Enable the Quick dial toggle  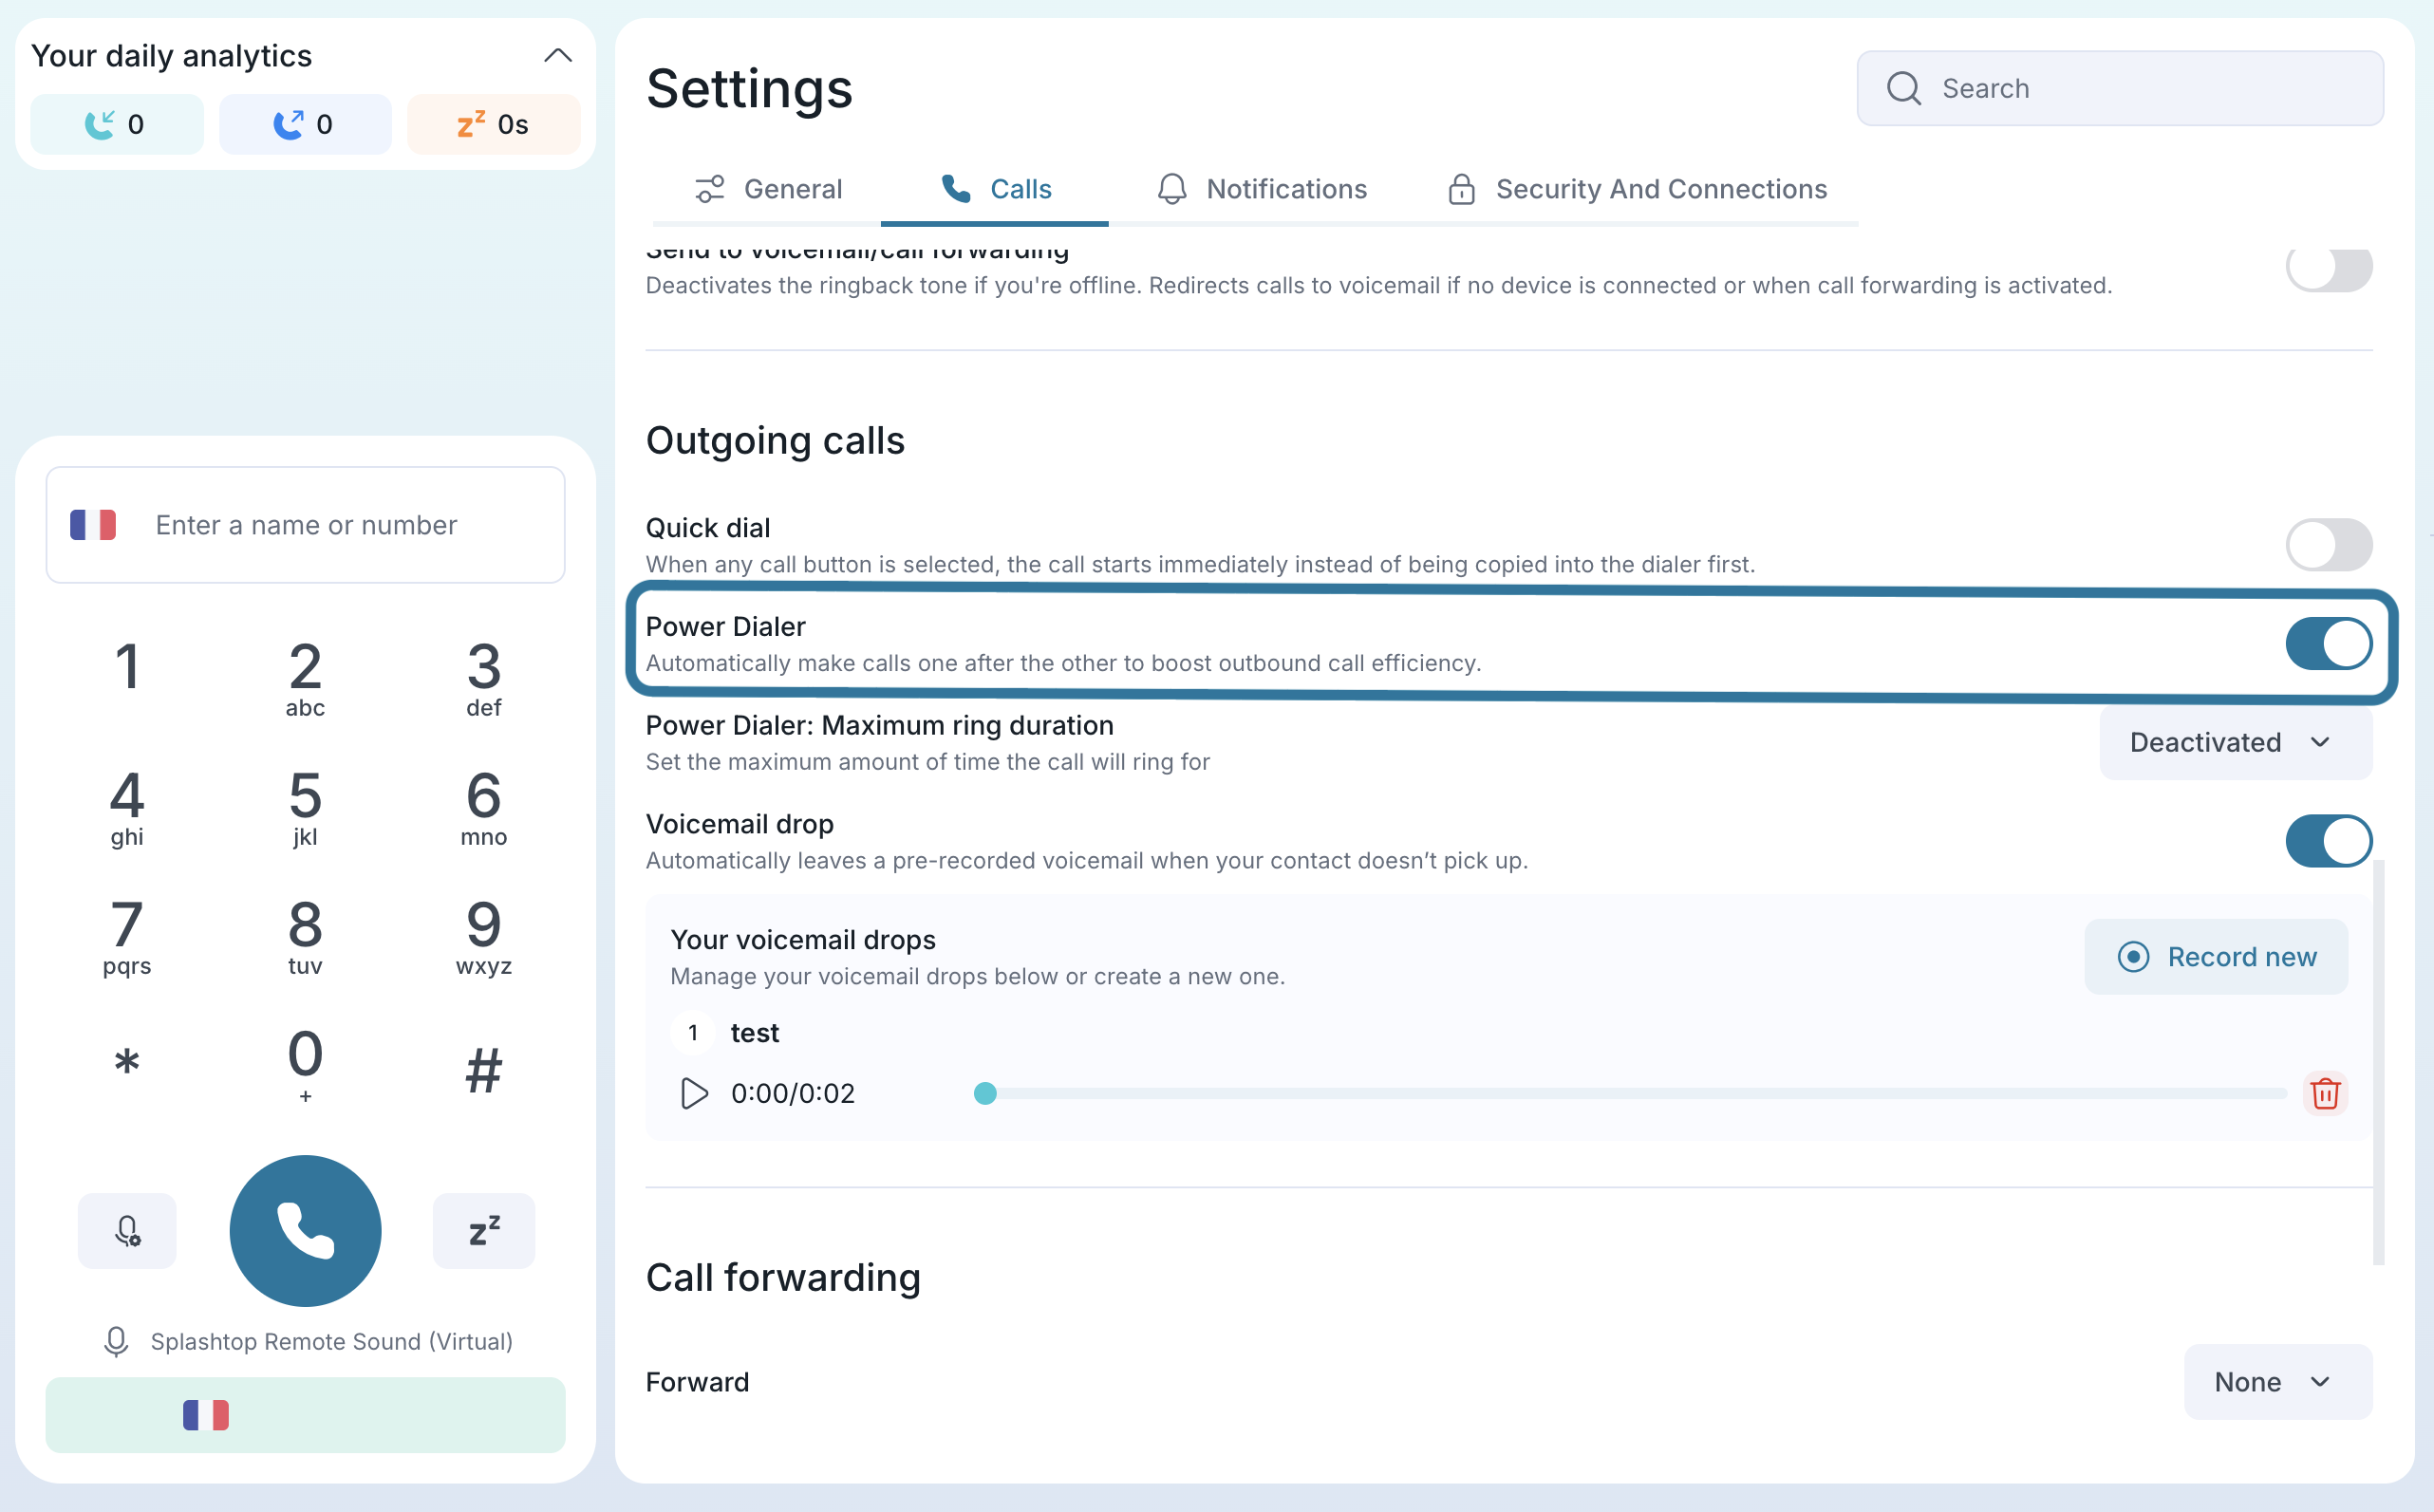(2329, 544)
